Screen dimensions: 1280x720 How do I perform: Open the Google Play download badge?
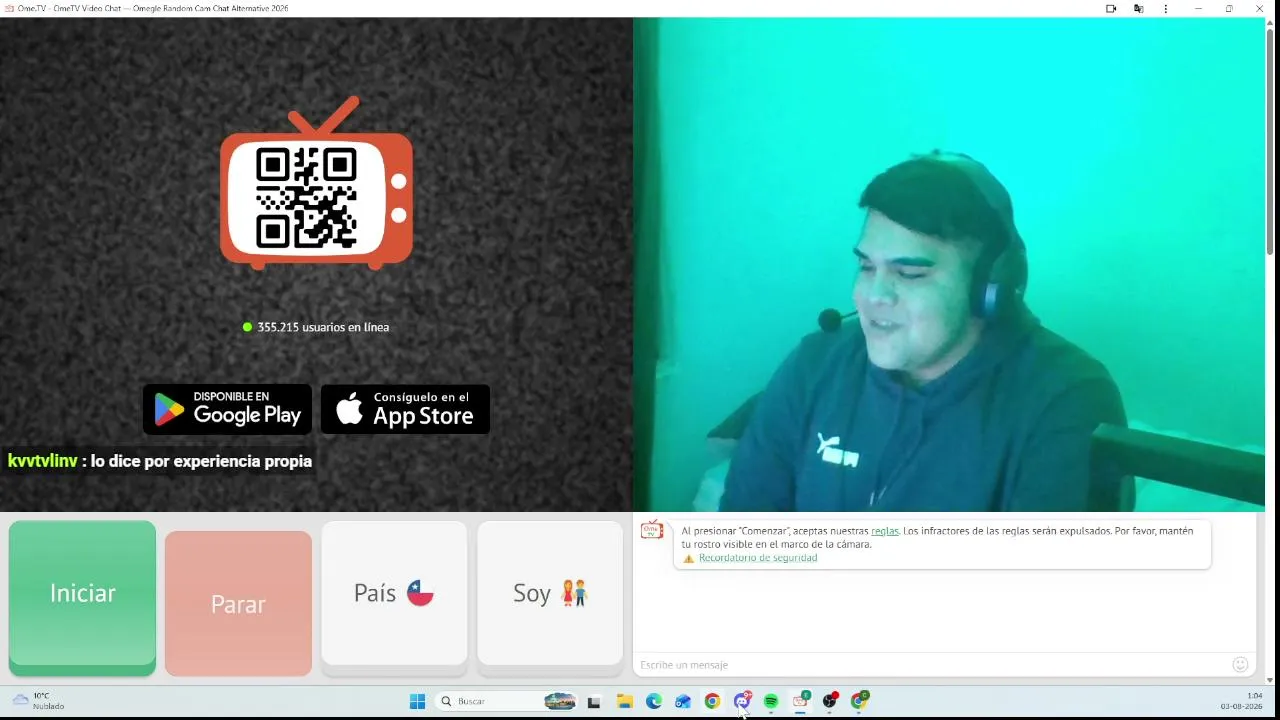coord(227,409)
